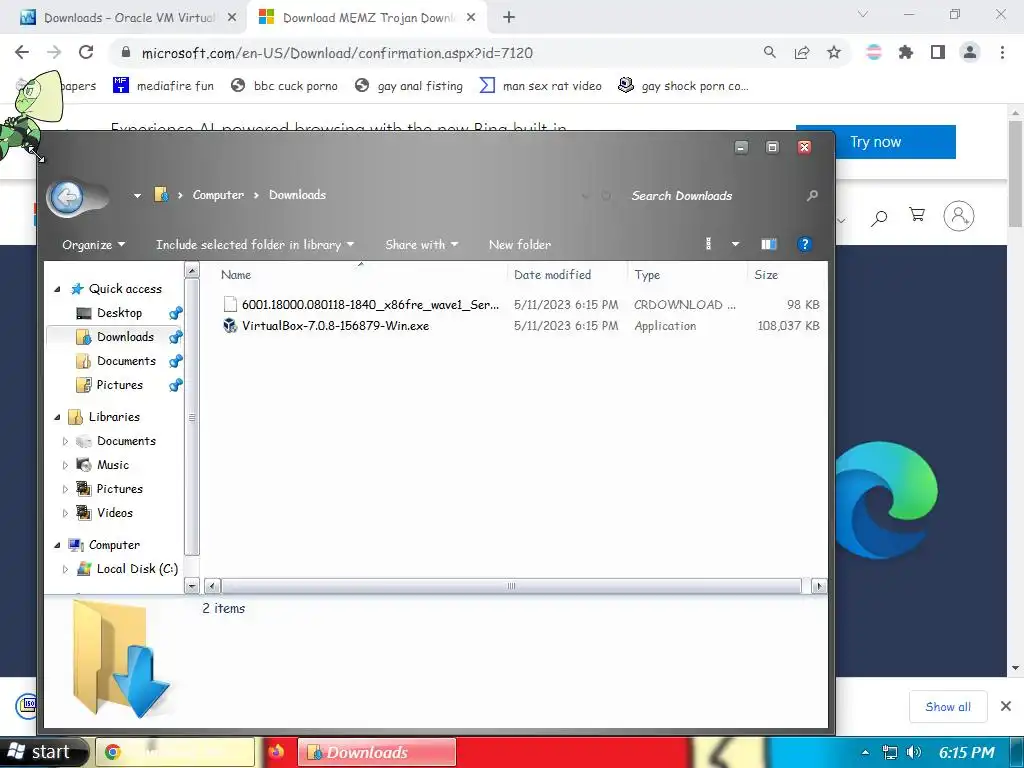This screenshot has width=1024, height=768.
Task: Go back in Chrome browser
Action: [x=22, y=52]
